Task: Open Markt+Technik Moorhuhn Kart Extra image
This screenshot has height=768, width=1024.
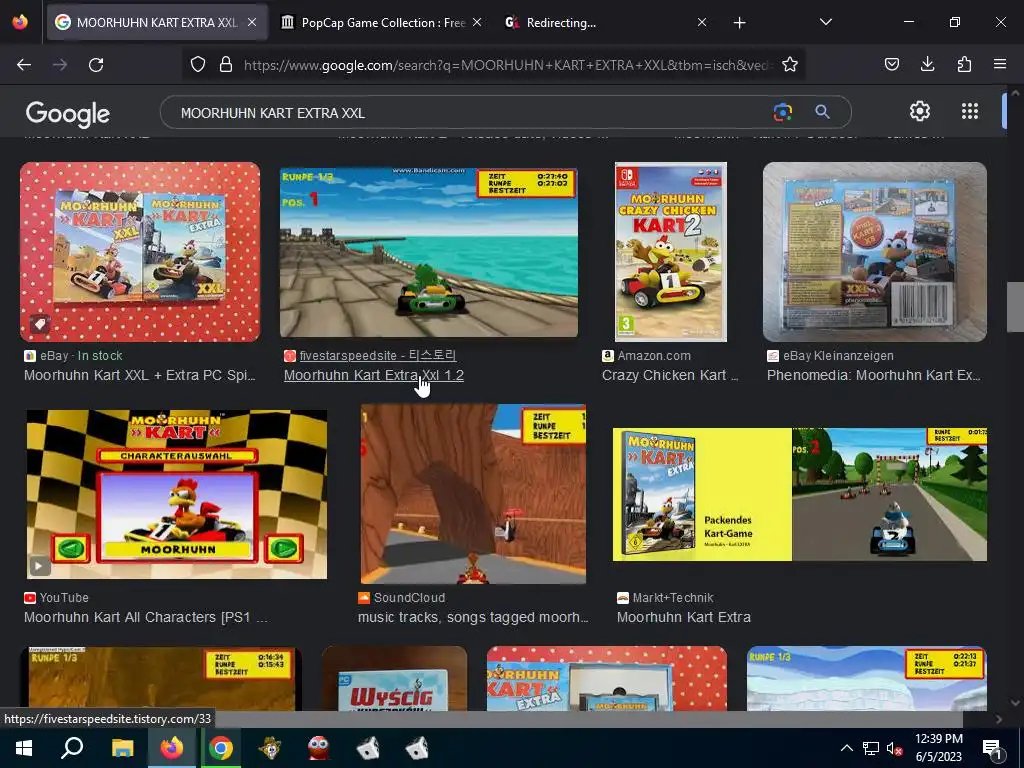Action: [800, 494]
